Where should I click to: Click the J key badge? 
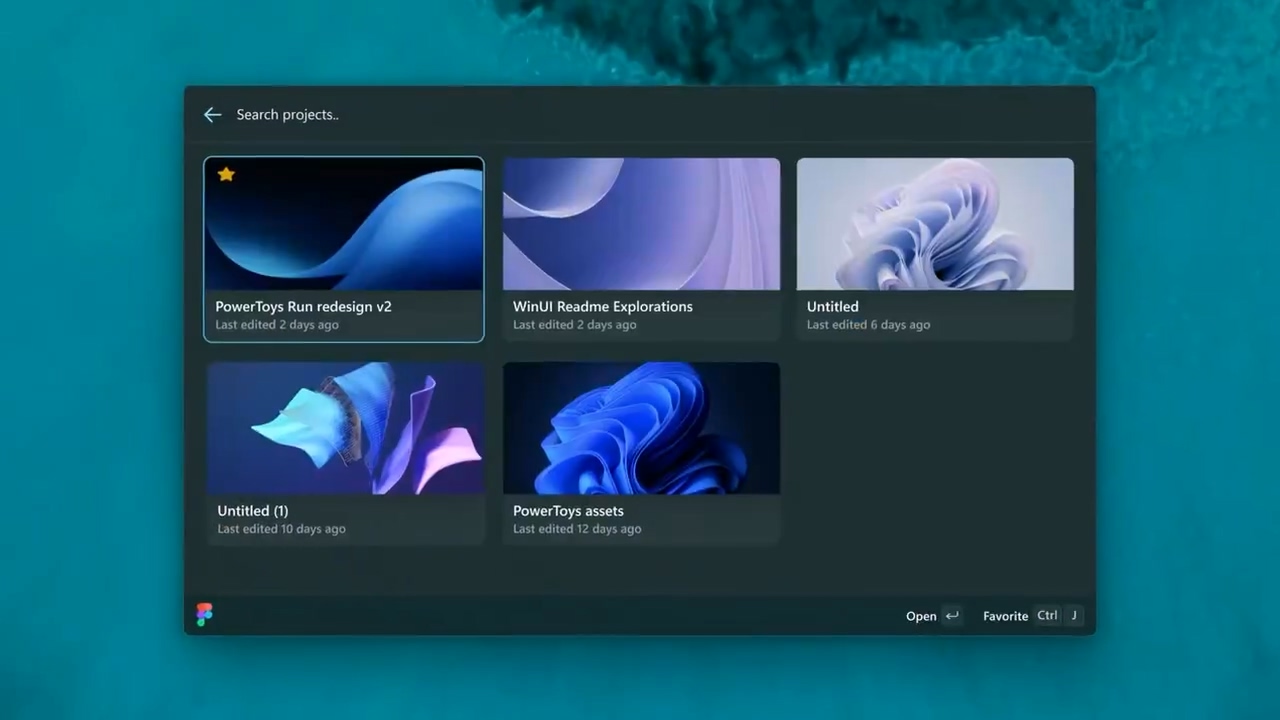[x=1074, y=616]
